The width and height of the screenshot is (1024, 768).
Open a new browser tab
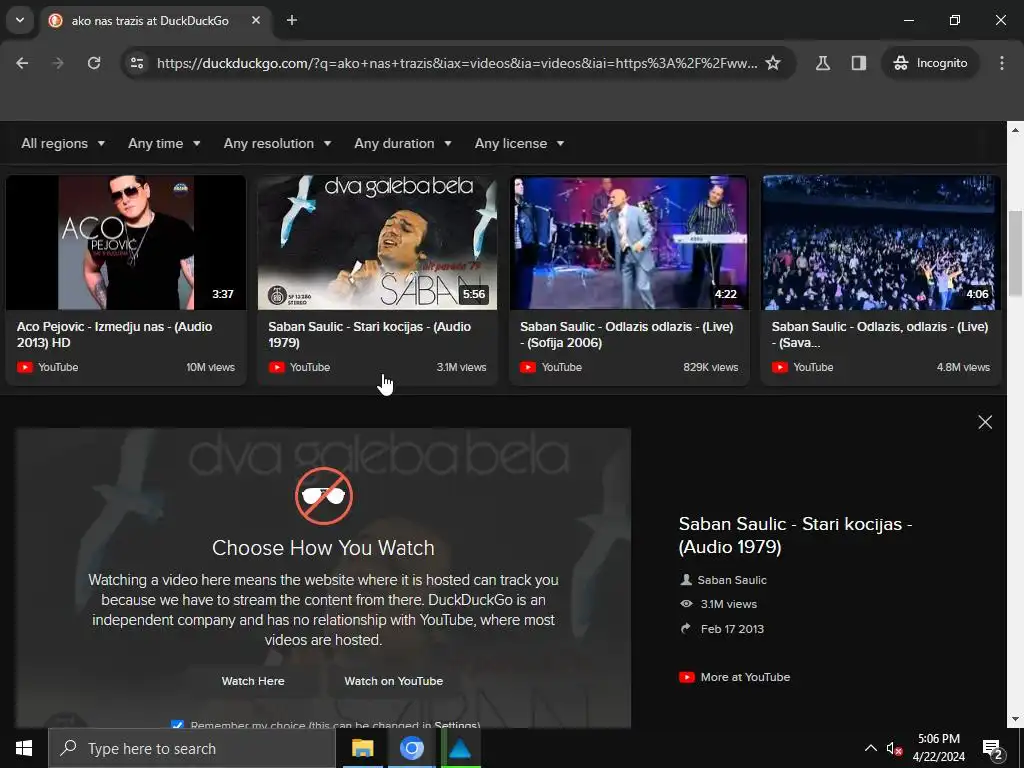click(292, 20)
